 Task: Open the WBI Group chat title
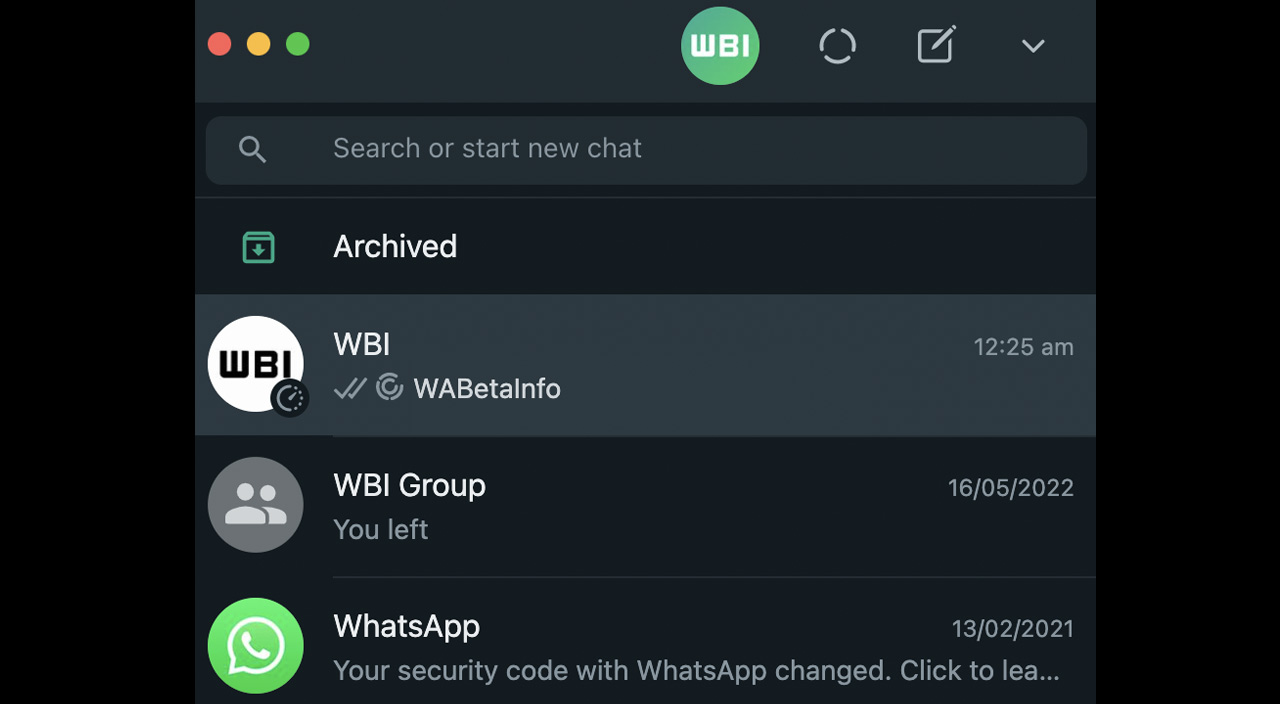409,486
